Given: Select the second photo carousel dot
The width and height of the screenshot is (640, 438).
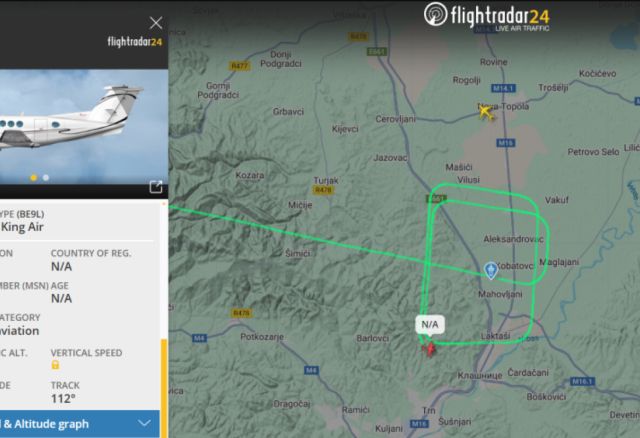Looking at the screenshot, I should 46,178.
